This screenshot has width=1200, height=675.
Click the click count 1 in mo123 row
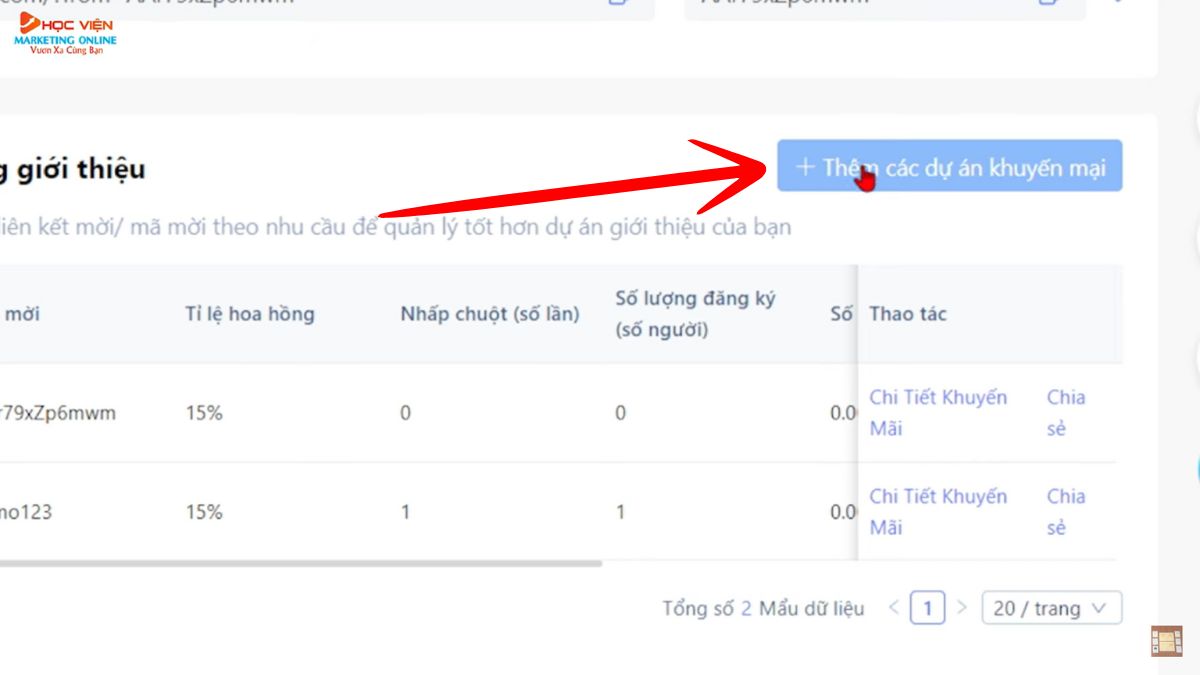(x=405, y=512)
